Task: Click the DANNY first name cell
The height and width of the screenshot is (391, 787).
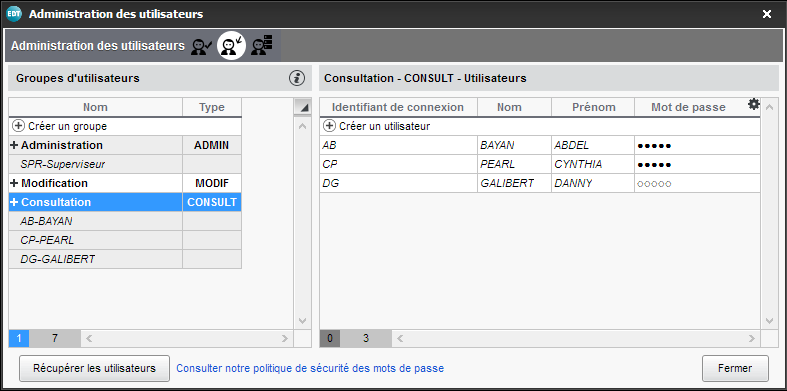Action: coord(593,183)
